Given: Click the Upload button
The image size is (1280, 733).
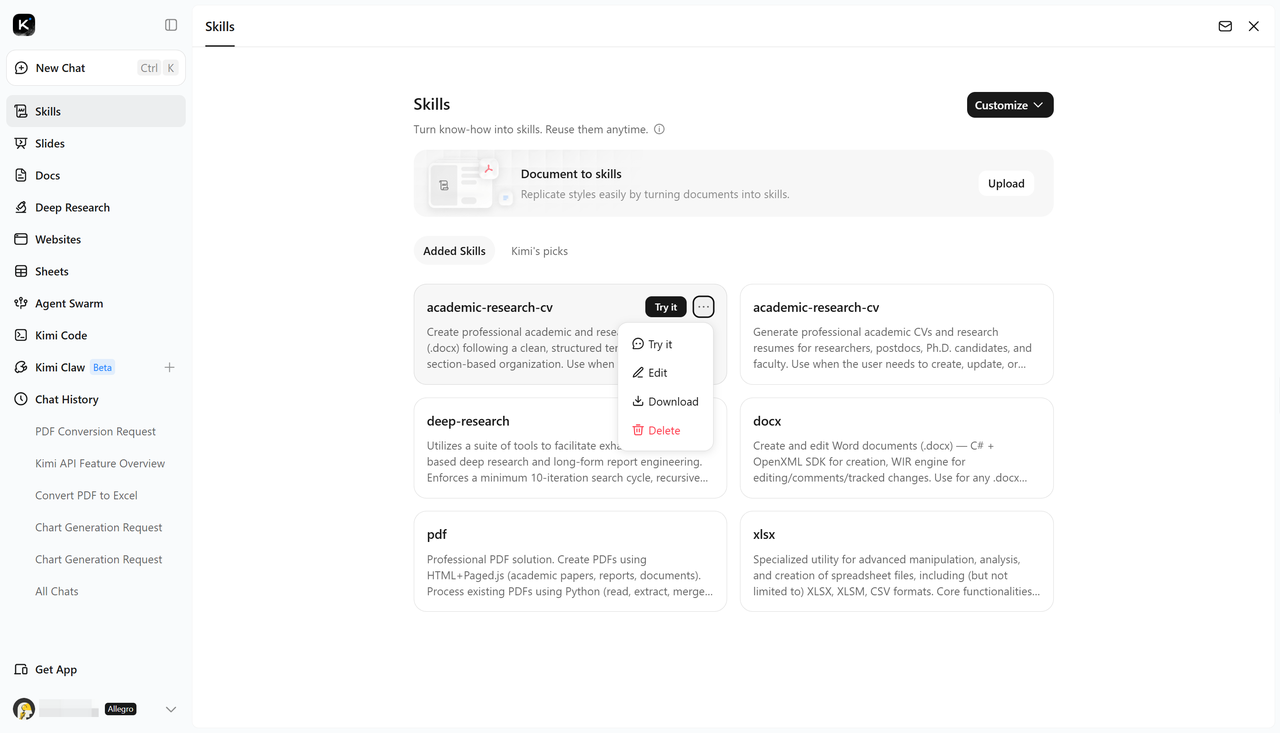Looking at the screenshot, I should click(1006, 183).
